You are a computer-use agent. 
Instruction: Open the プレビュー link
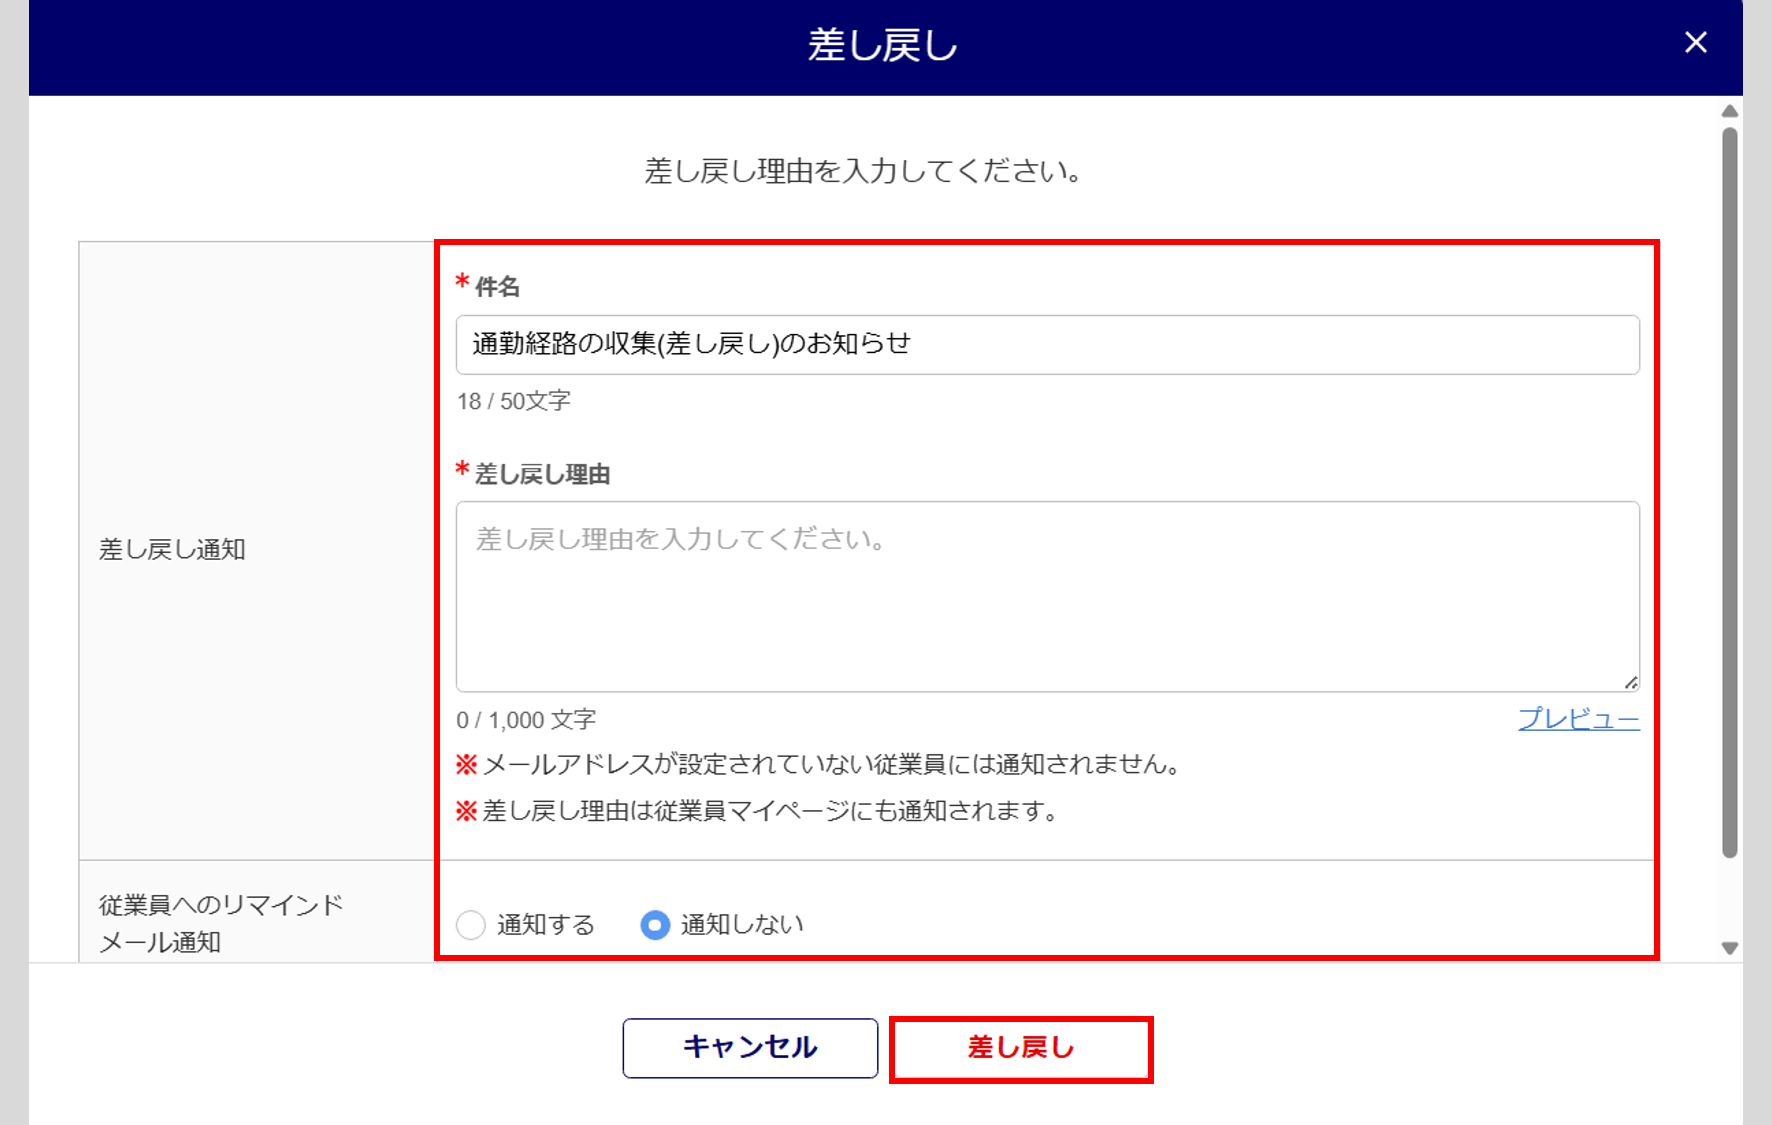click(x=1579, y=719)
